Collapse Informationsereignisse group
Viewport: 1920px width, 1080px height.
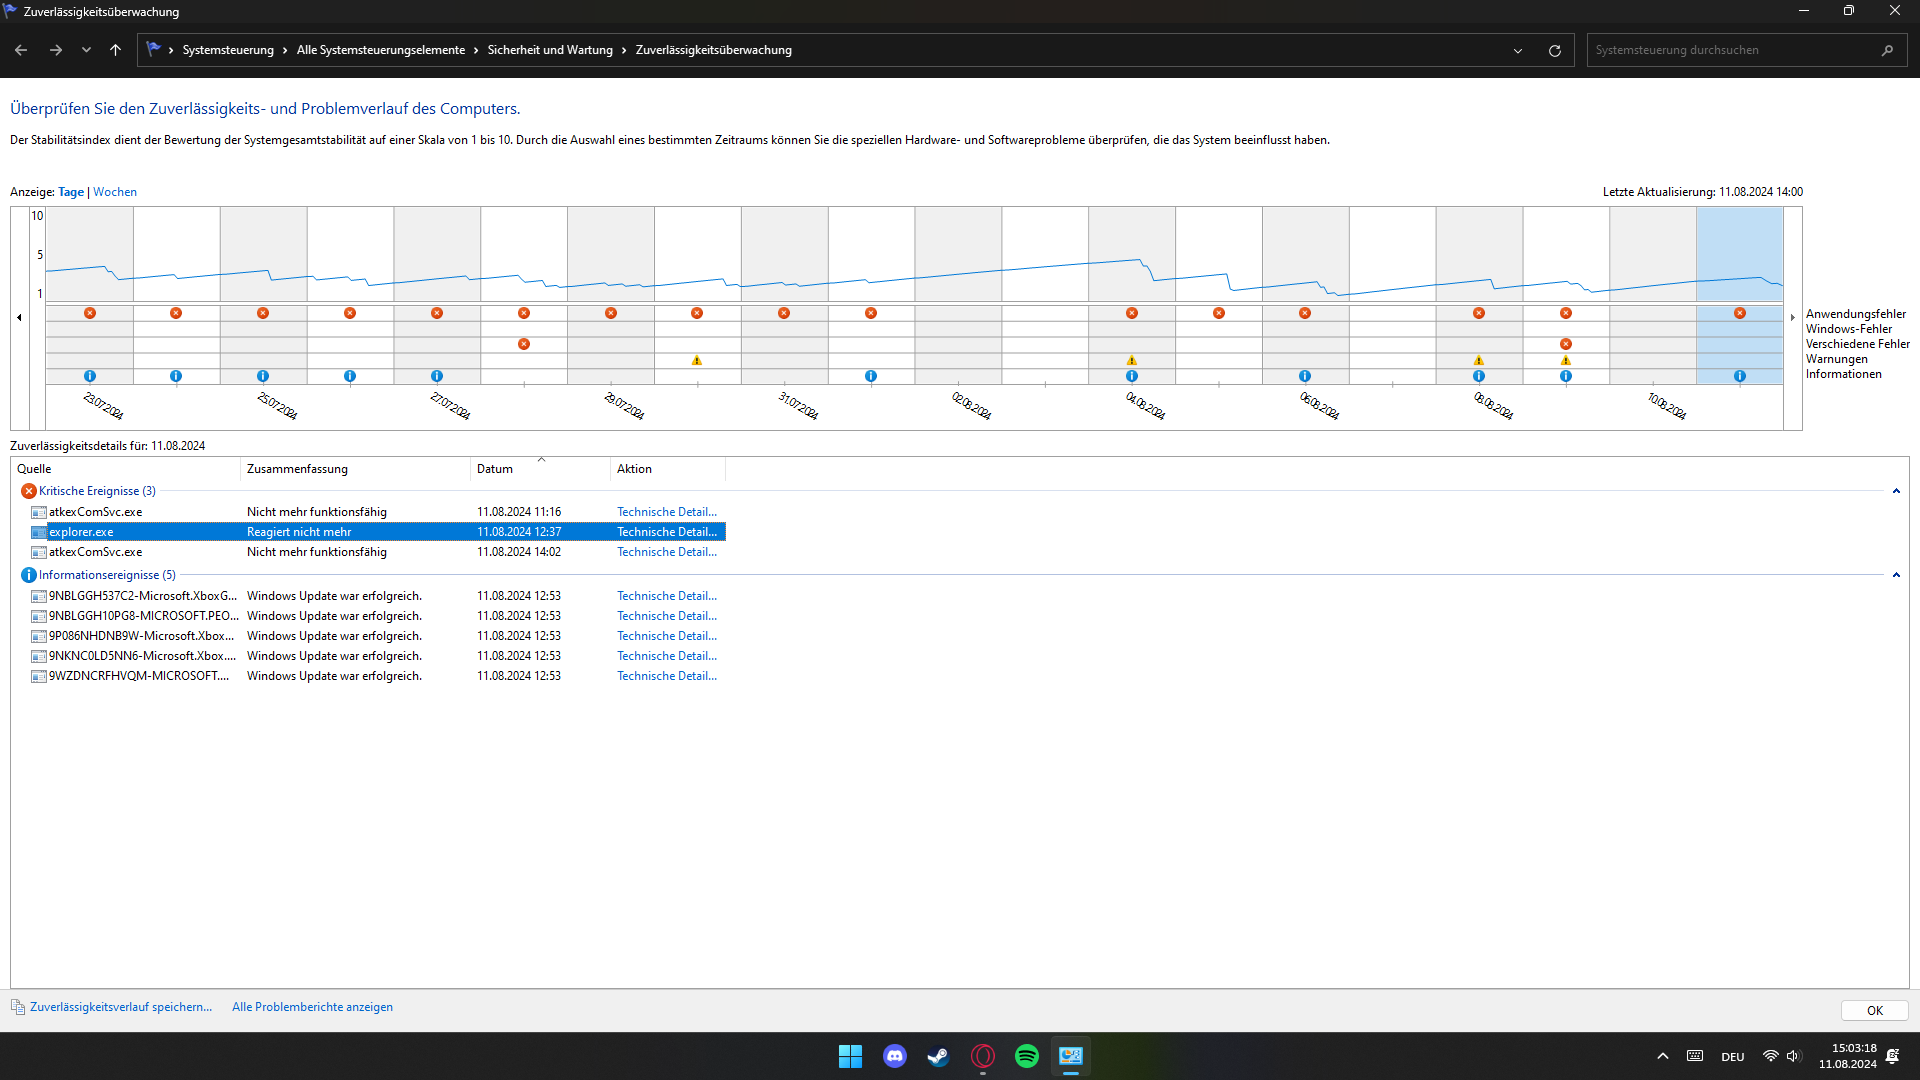point(1896,575)
